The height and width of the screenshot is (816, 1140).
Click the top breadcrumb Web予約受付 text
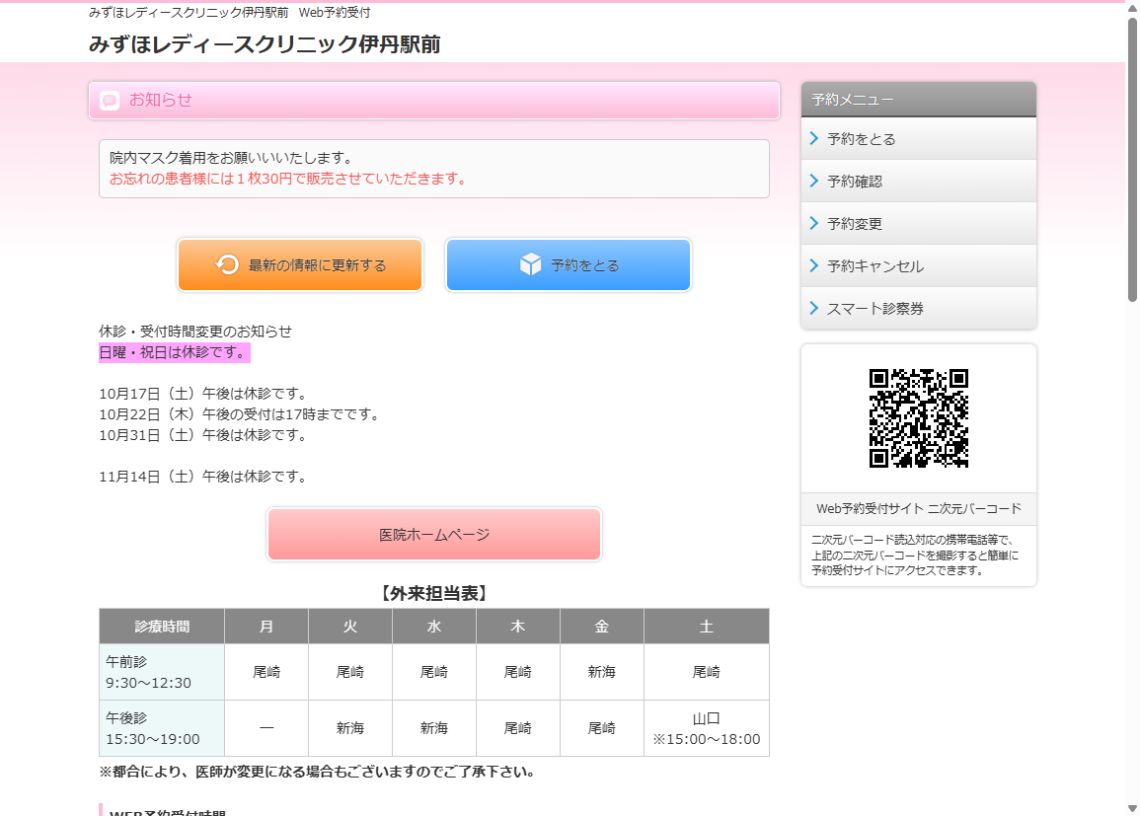[334, 12]
